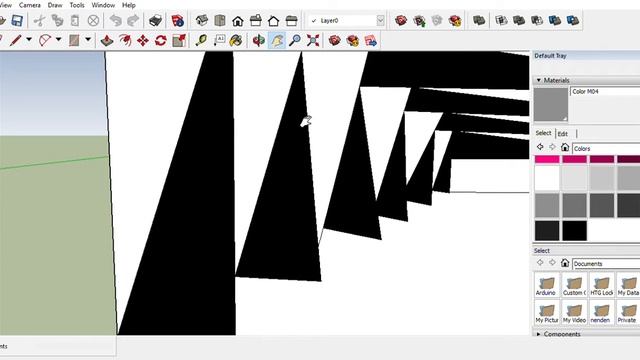Select the Rotate tool
This screenshot has width=640, height=360.
[161, 40]
